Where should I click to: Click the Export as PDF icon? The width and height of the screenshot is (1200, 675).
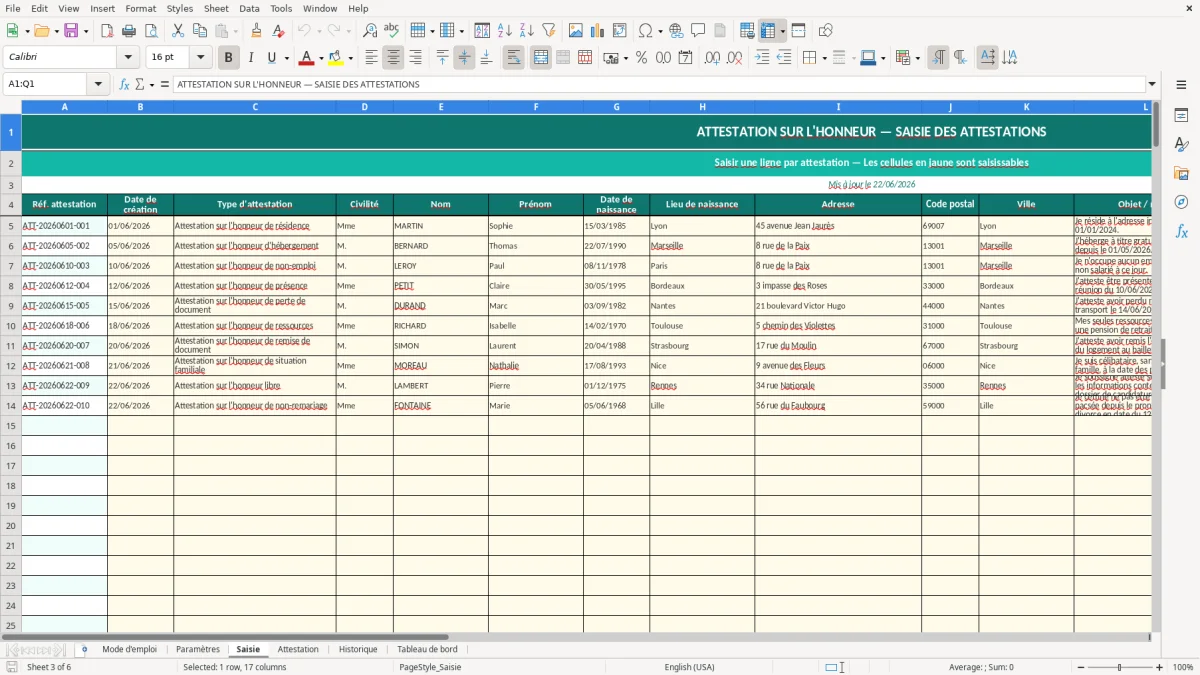click(x=107, y=31)
